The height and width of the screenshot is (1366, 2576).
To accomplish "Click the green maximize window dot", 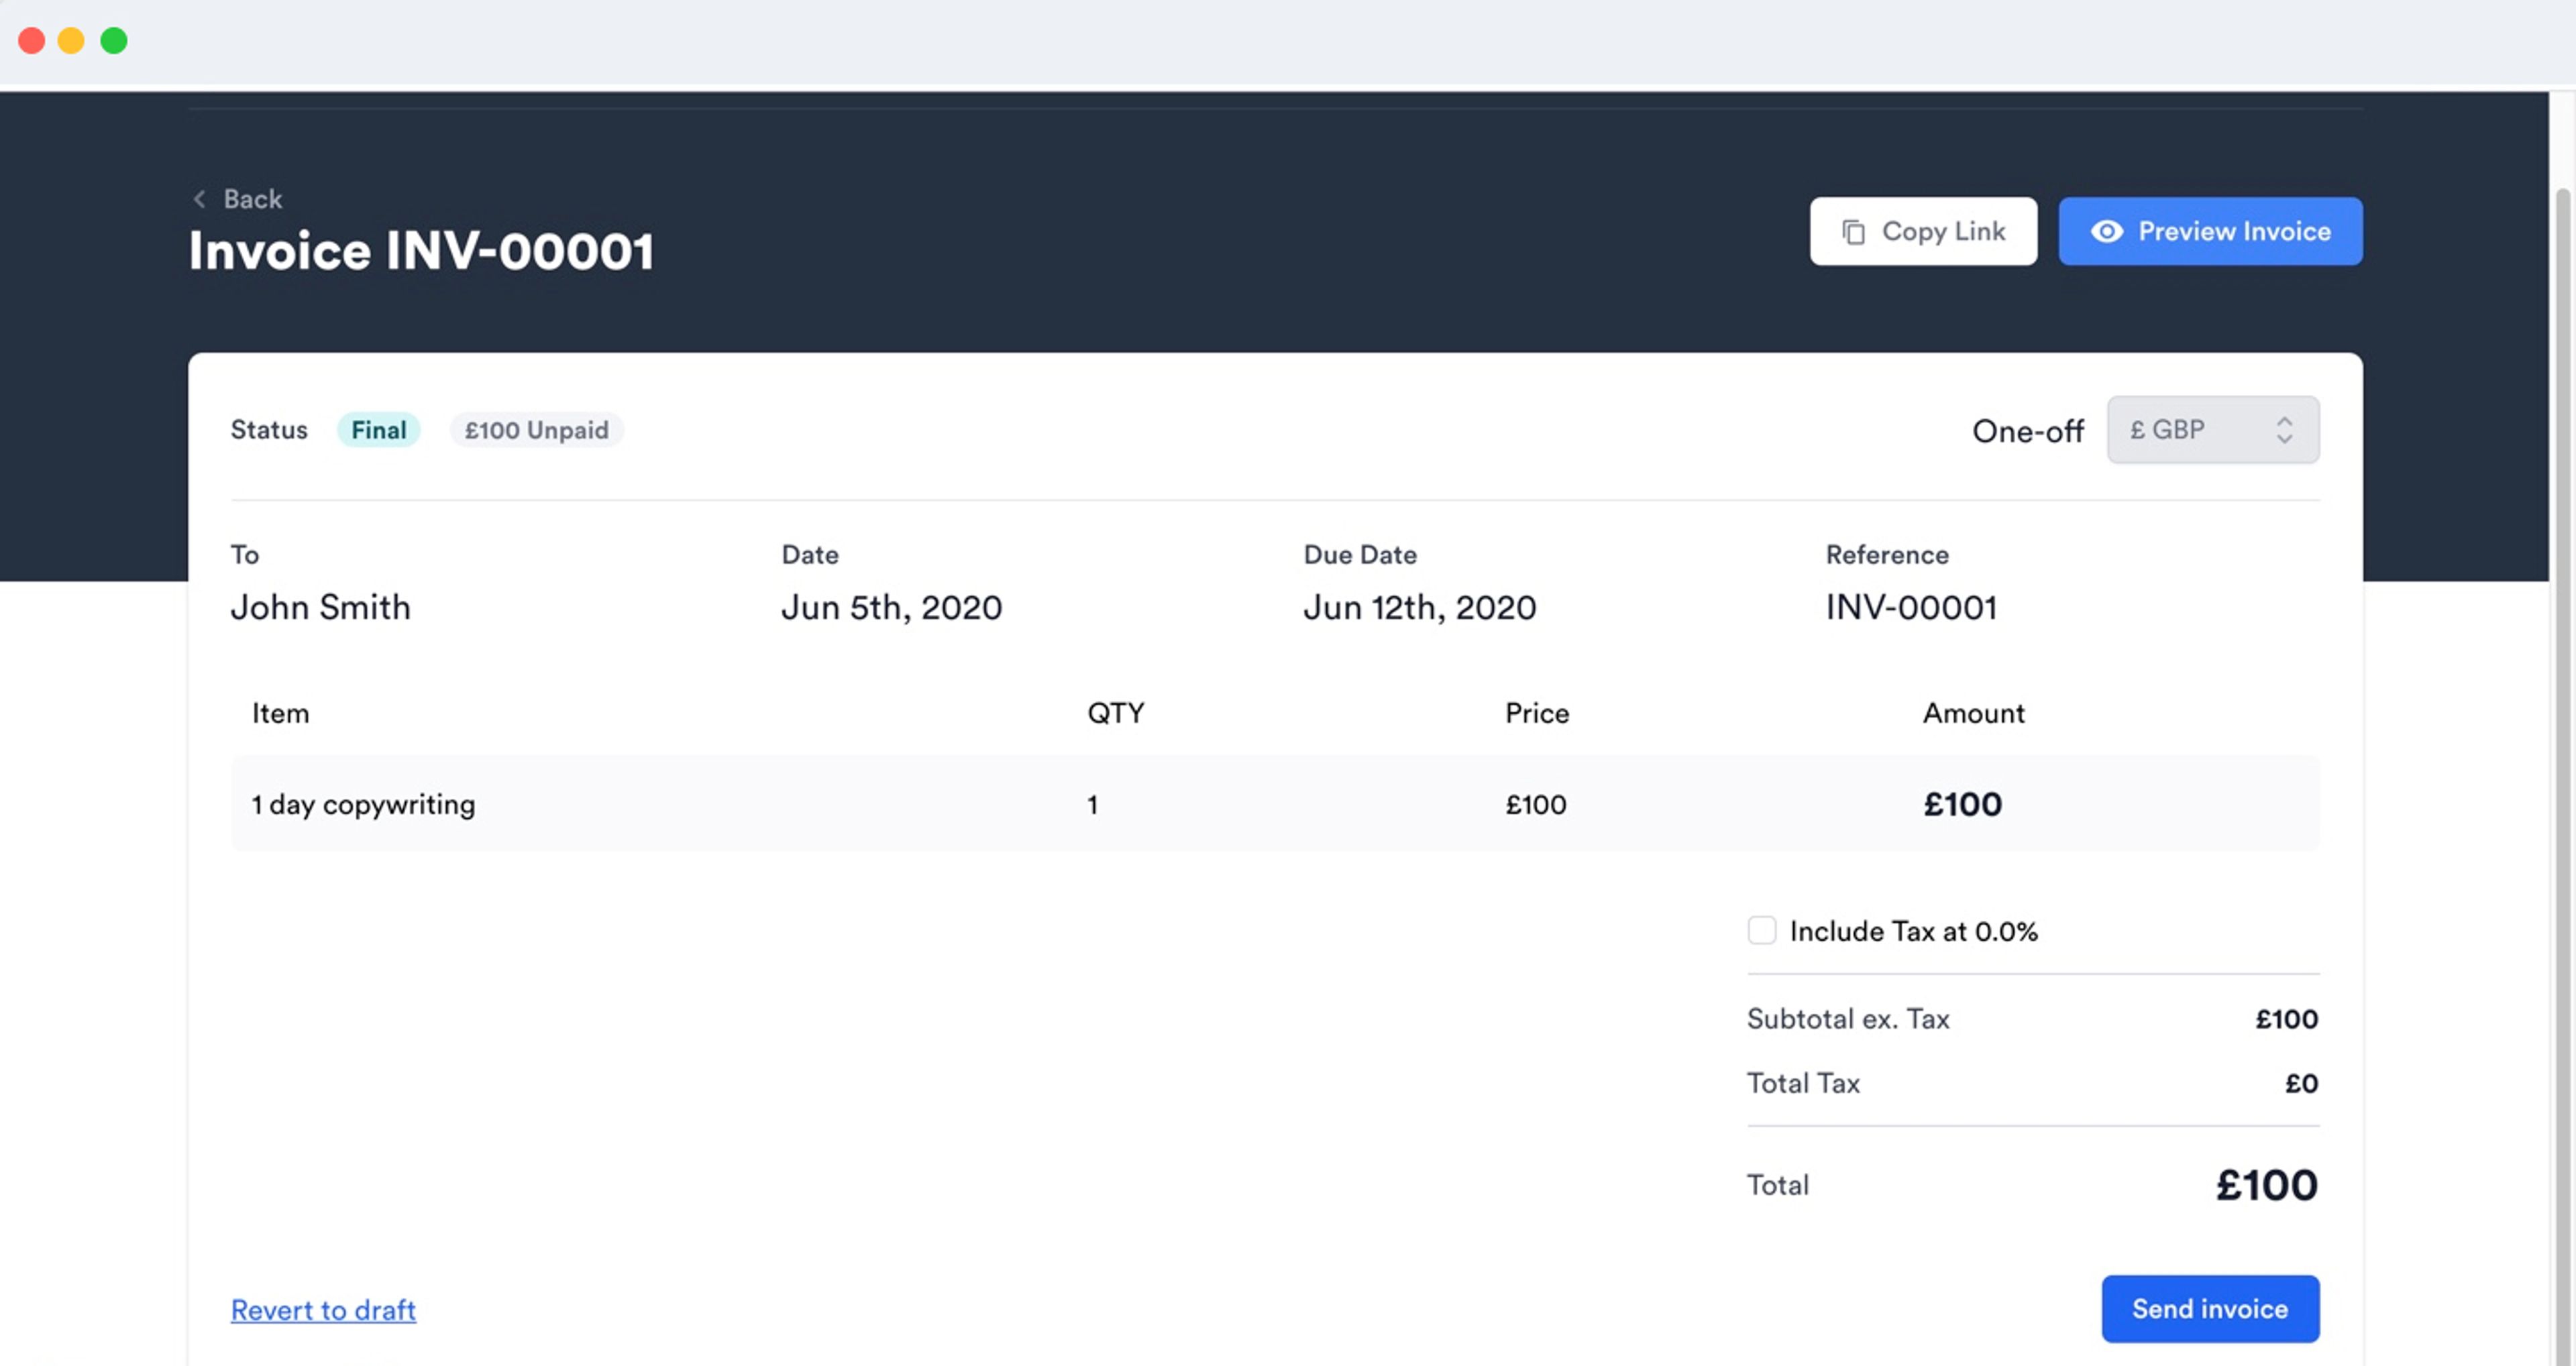I will [x=114, y=41].
